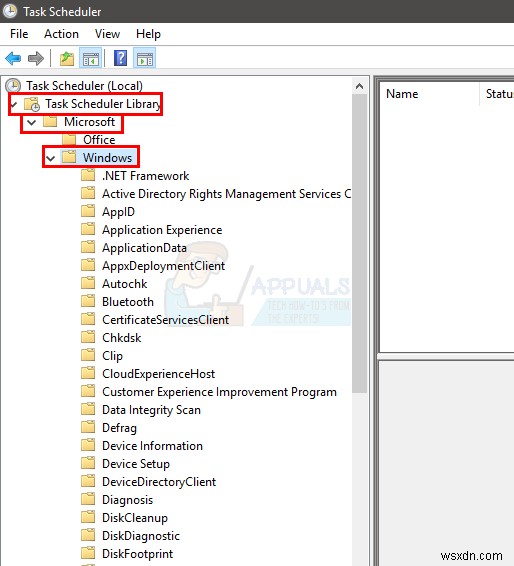Click the AppID folder icon
This screenshot has height=566, width=514.
tap(88, 211)
